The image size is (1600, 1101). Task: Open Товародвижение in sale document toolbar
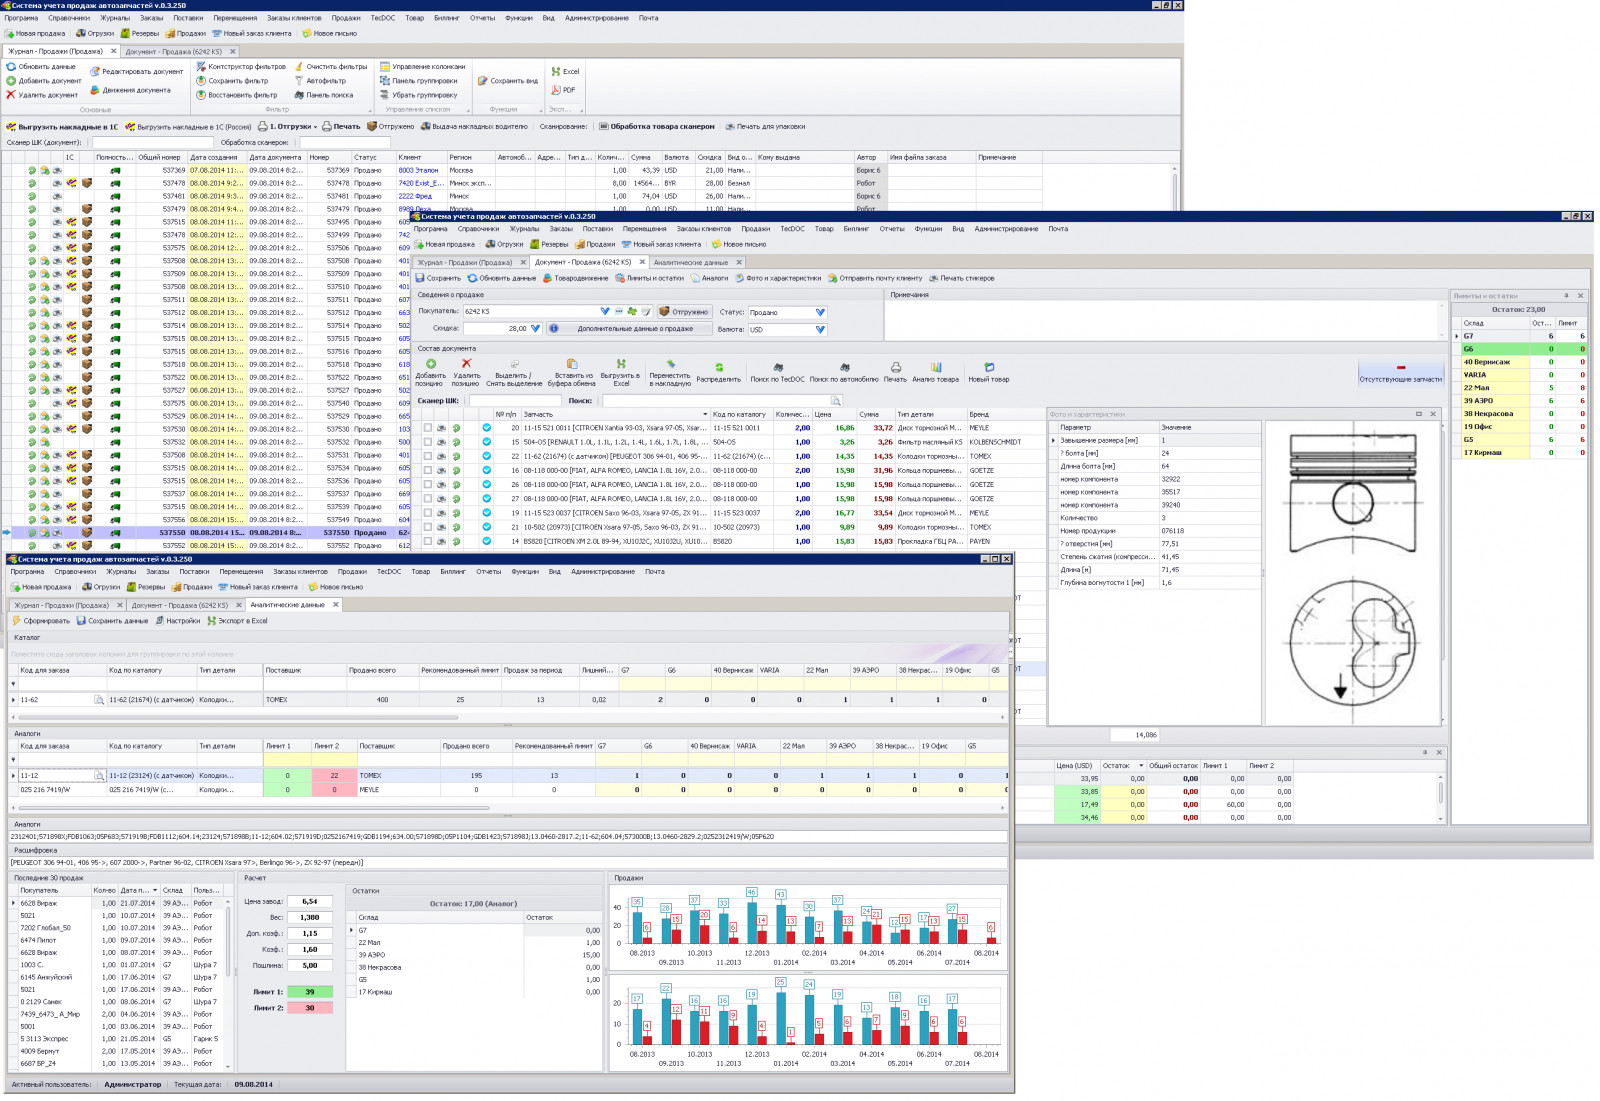click(575, 278)
